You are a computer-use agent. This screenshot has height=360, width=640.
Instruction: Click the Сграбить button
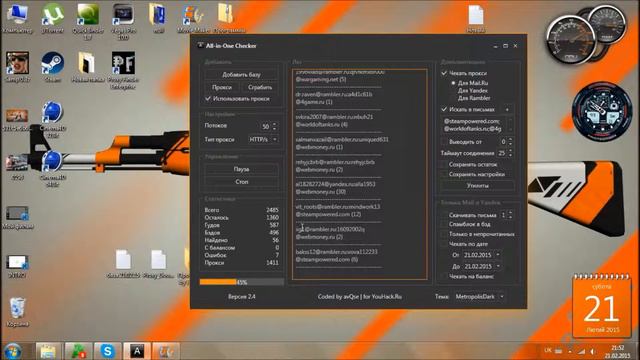point(260,87)
